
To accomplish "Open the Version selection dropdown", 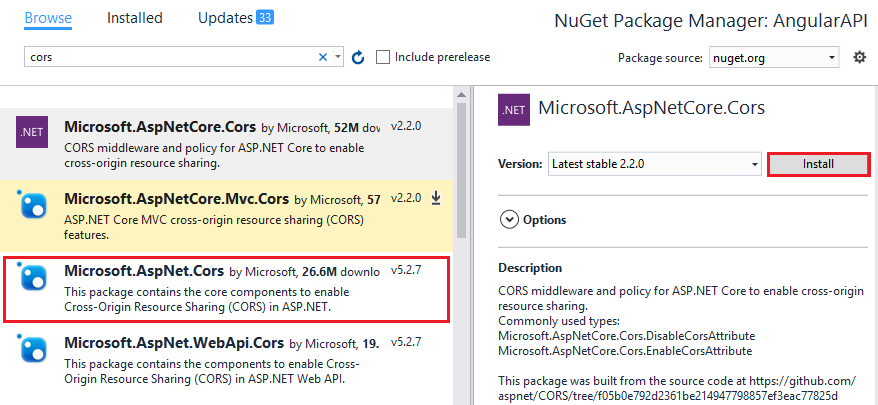I will 654,164.
